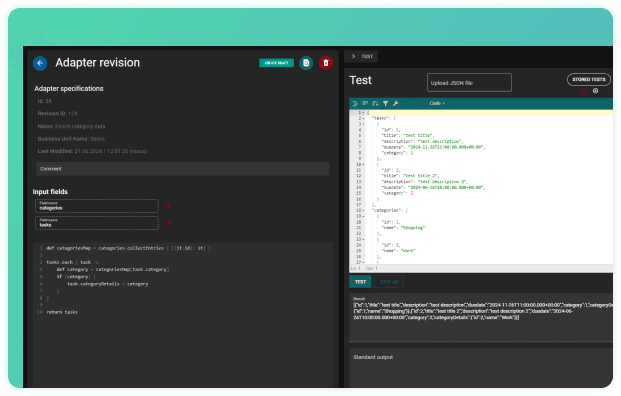
Task: Click the format JSON icon in editor toolbar
Action: (x=355, y=103)
